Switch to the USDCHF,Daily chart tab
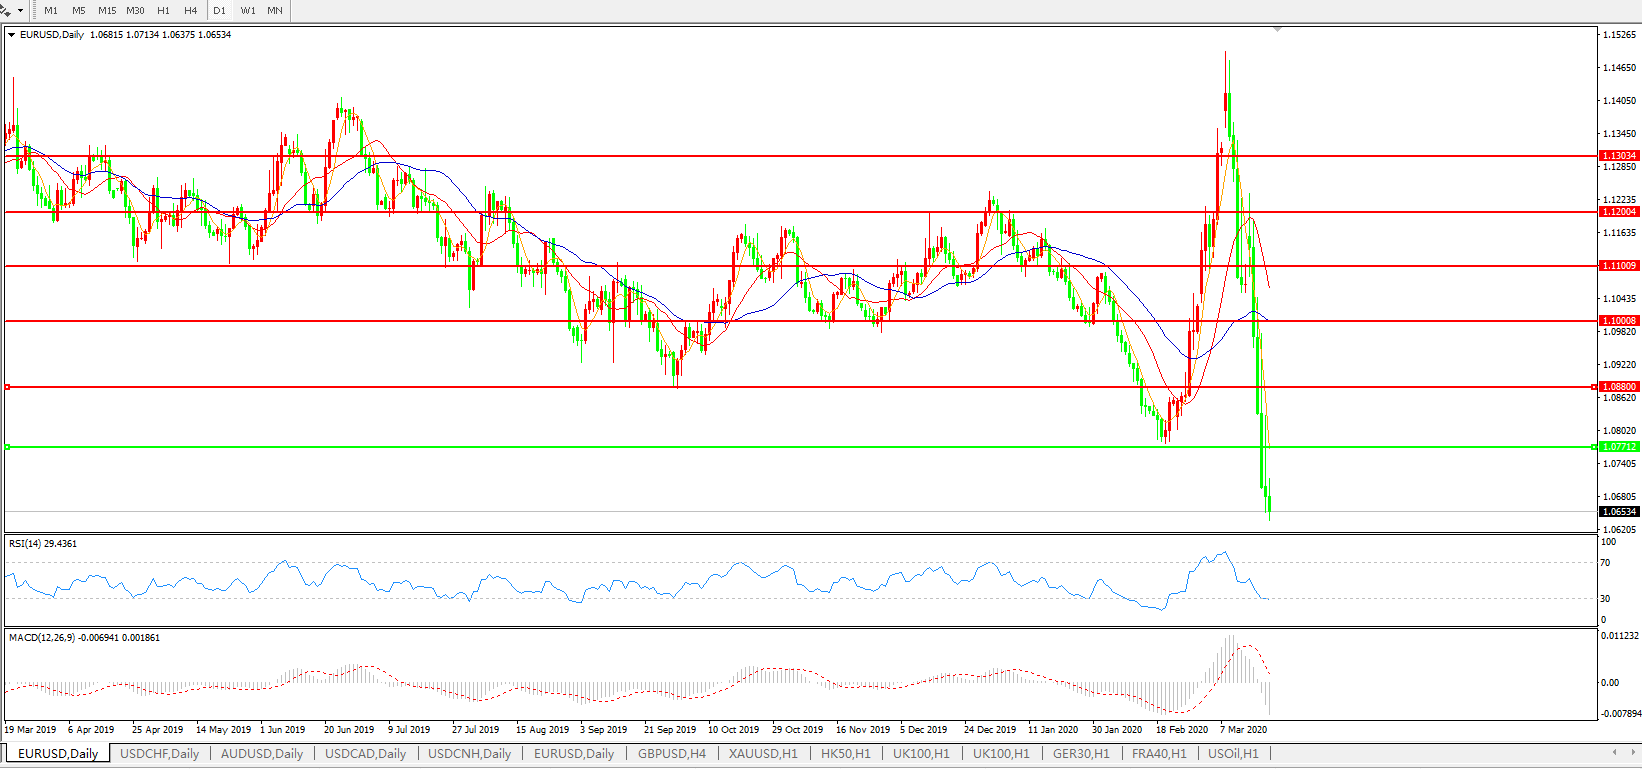 click(160, 754)
